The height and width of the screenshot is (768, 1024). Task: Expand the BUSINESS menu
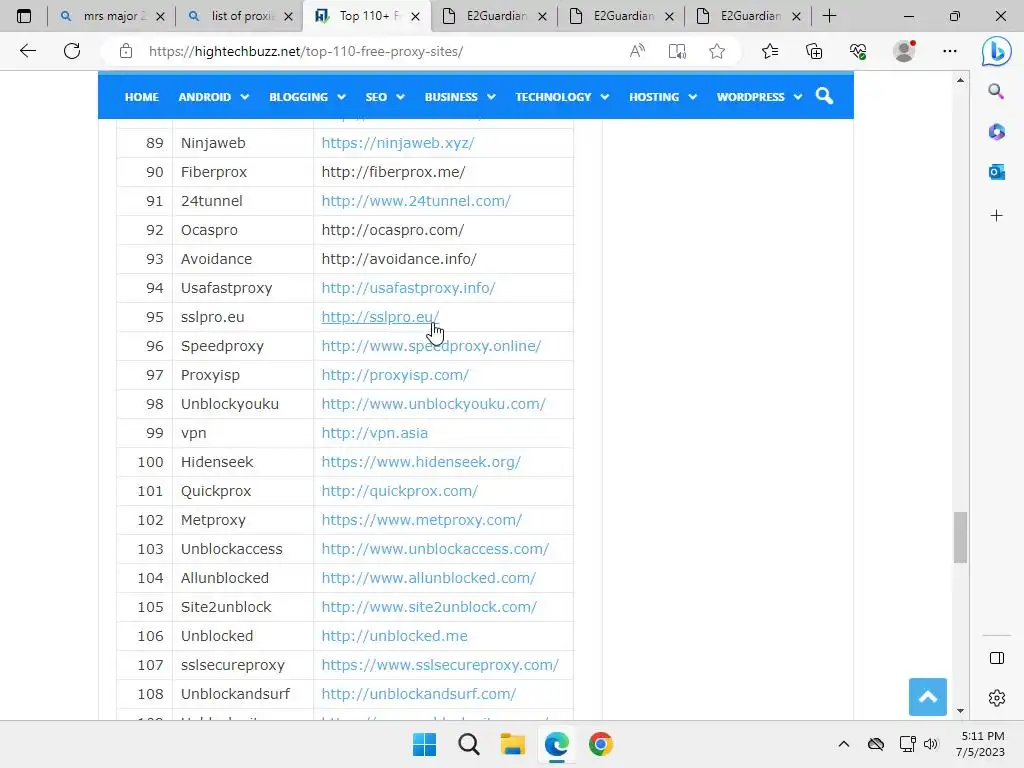tap(460, 97)
